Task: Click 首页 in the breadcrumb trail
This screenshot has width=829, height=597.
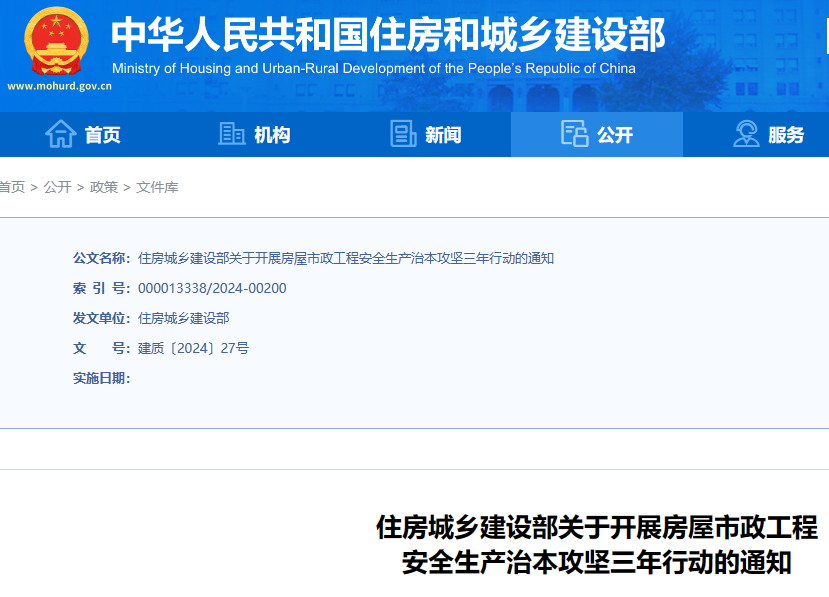Action: (x=12, y=187)
